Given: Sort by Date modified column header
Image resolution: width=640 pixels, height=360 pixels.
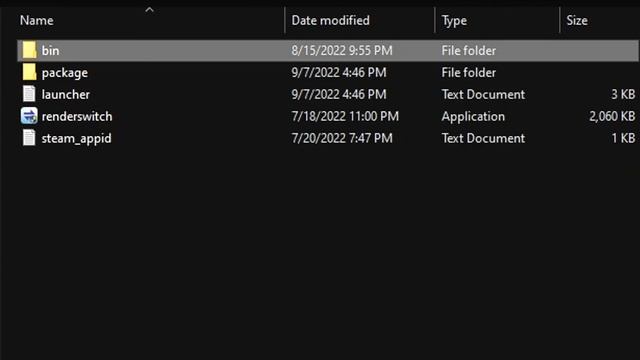Looking at the screenshot, I should [x=331, y=20].
